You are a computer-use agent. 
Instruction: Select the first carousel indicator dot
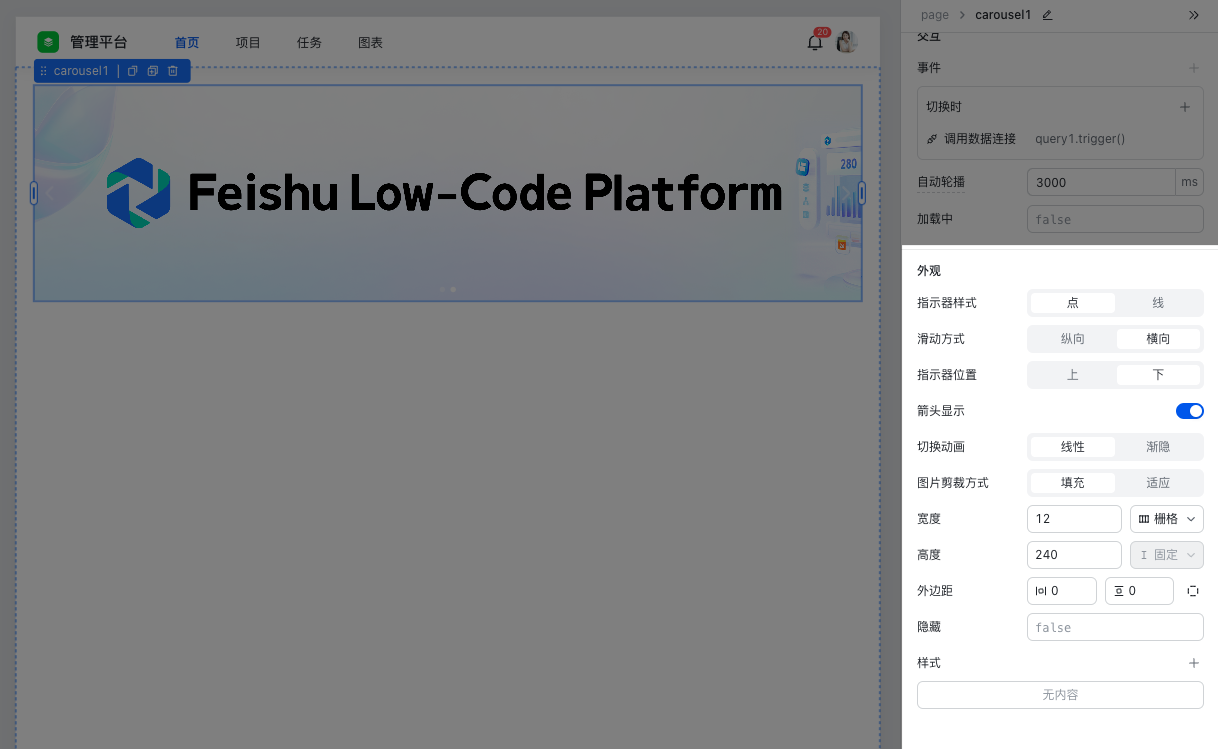[443, 289]
